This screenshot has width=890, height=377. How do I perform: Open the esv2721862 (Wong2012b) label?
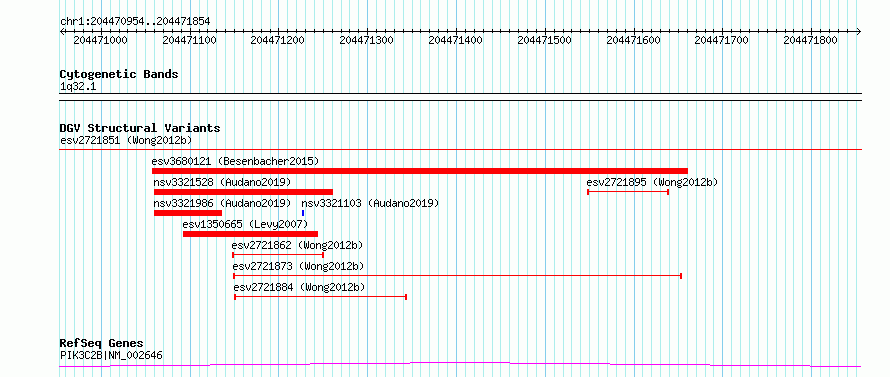(x=297, y=245)
